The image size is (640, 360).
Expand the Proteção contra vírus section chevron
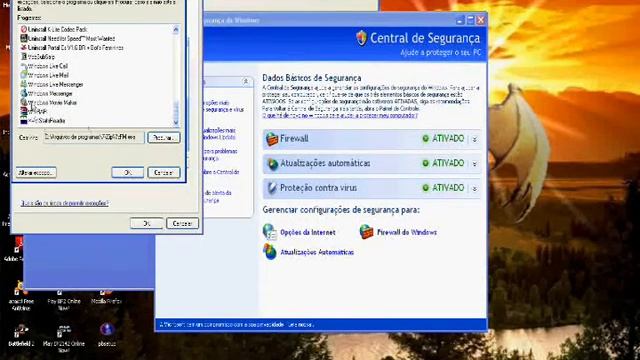pyautogui.click(x=475, y=188)
